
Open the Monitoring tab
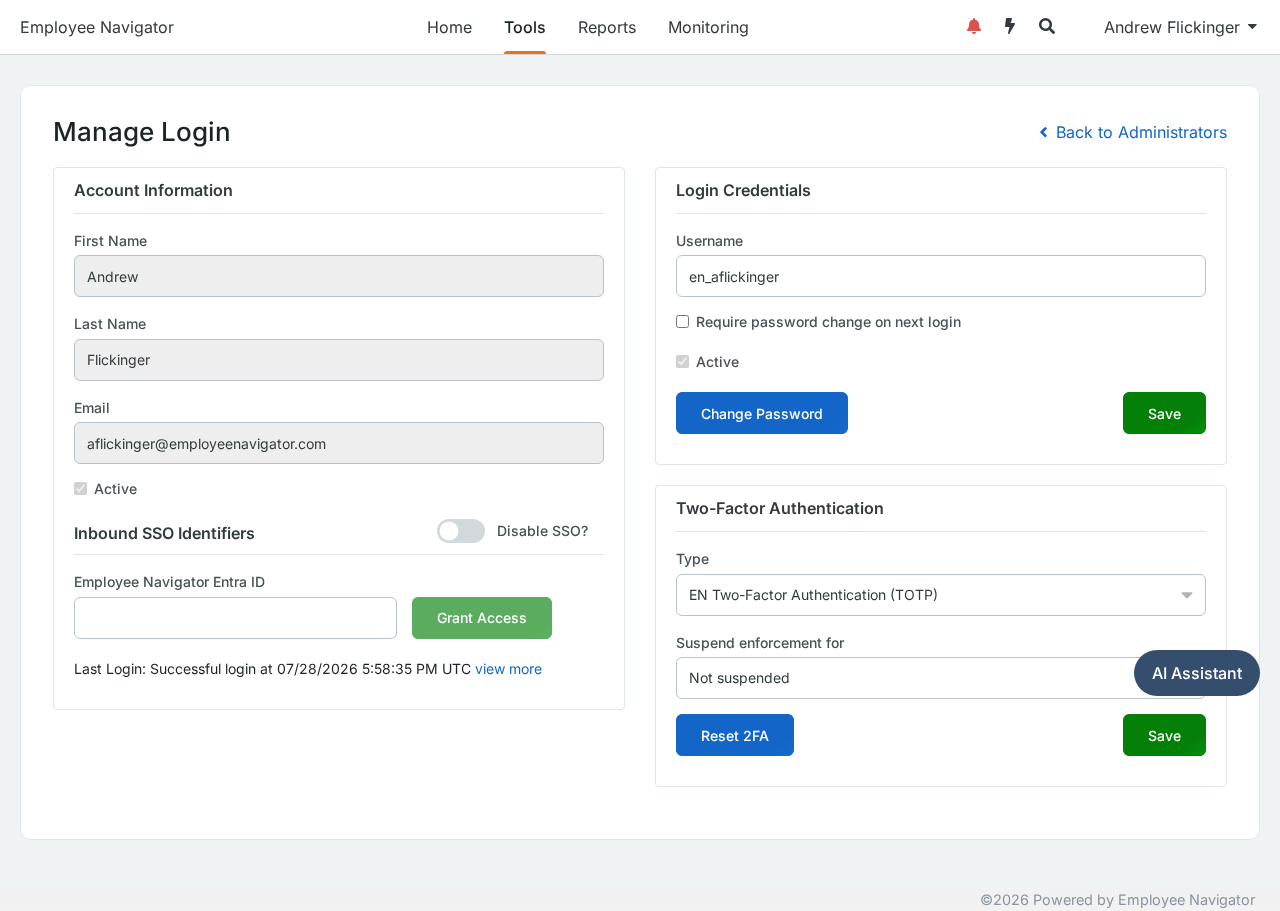click(x=708, y=27)
